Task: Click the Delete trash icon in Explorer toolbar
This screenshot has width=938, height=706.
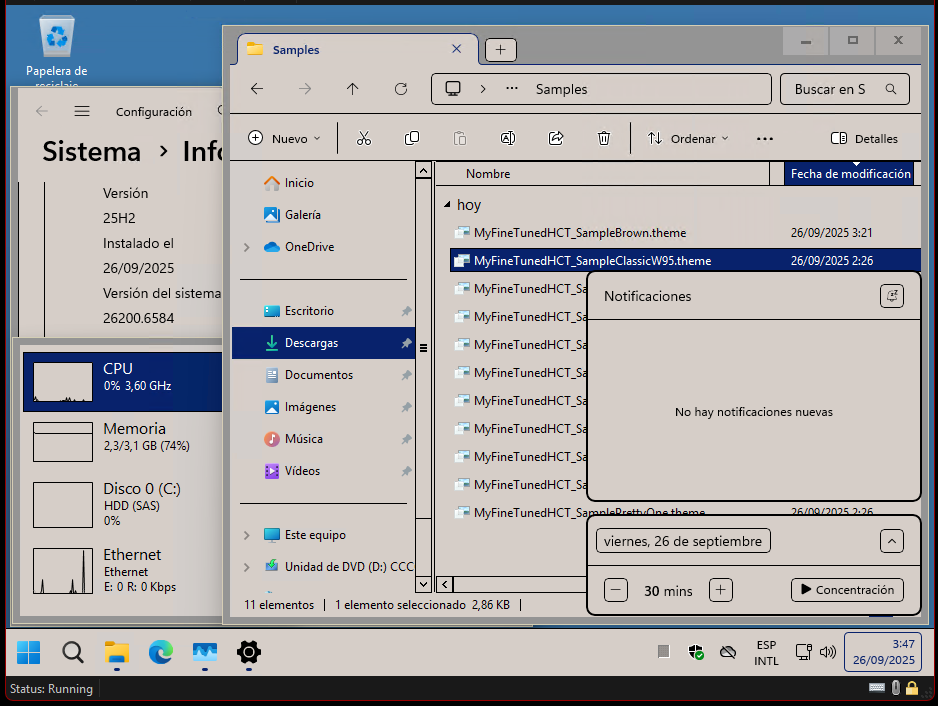Action: (x=604, y=139)
